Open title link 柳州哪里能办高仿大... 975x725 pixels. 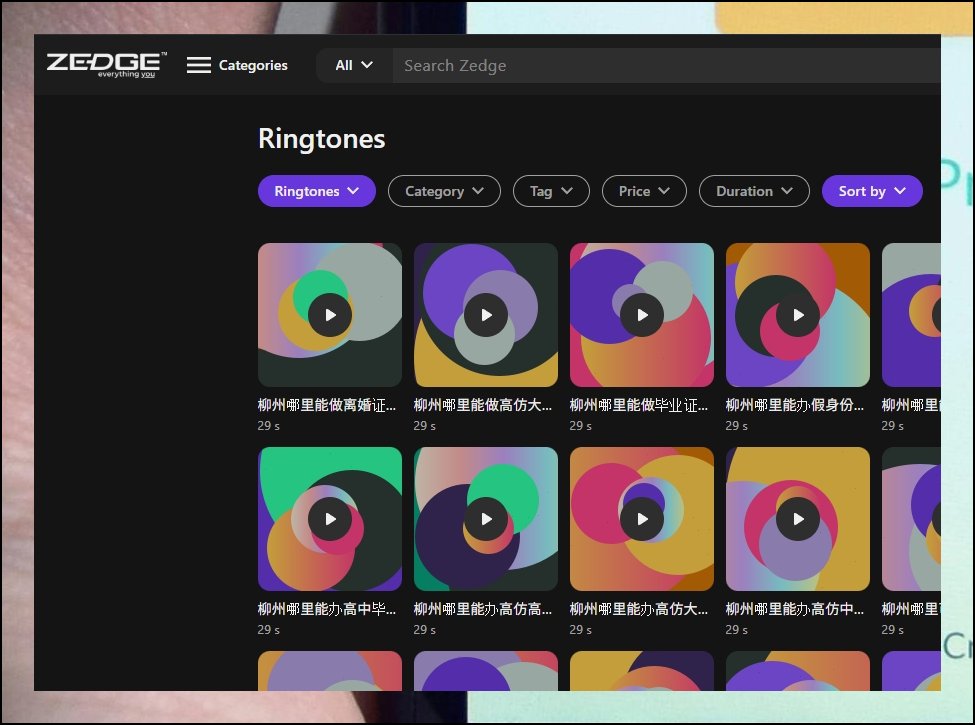pyautogui.click(x=639, y=609)
